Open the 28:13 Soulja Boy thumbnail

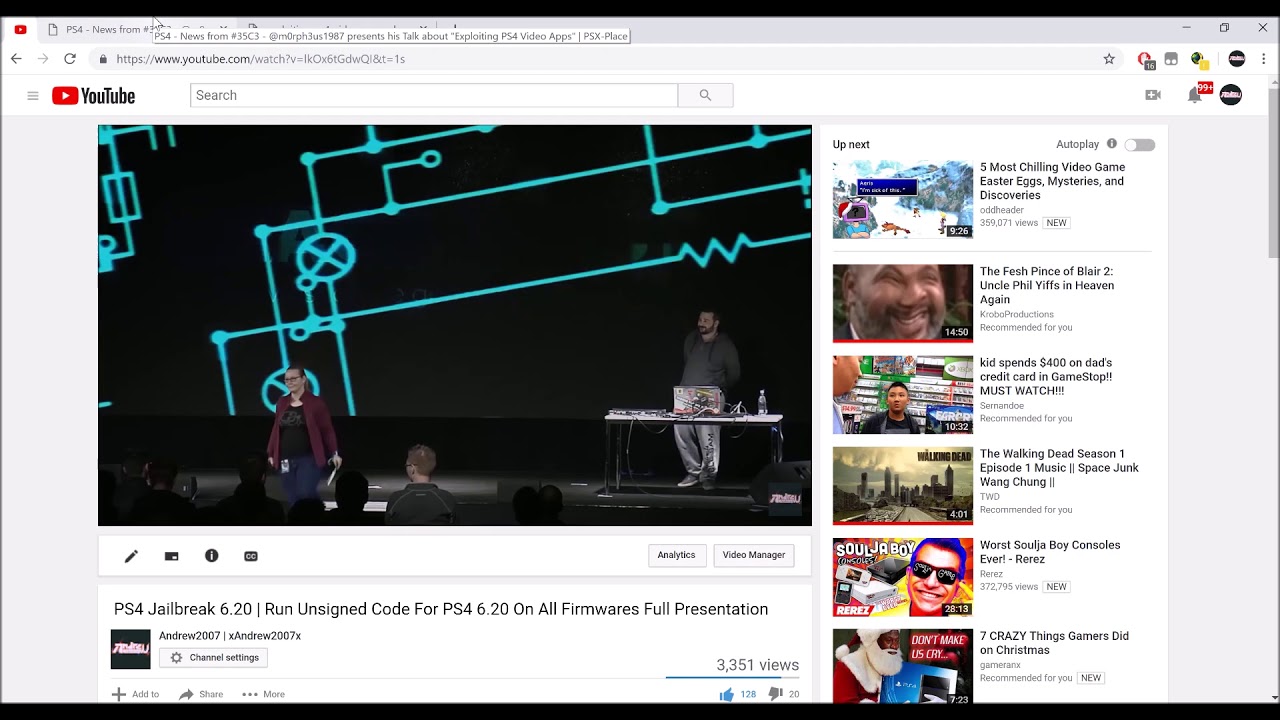point(903,577)
